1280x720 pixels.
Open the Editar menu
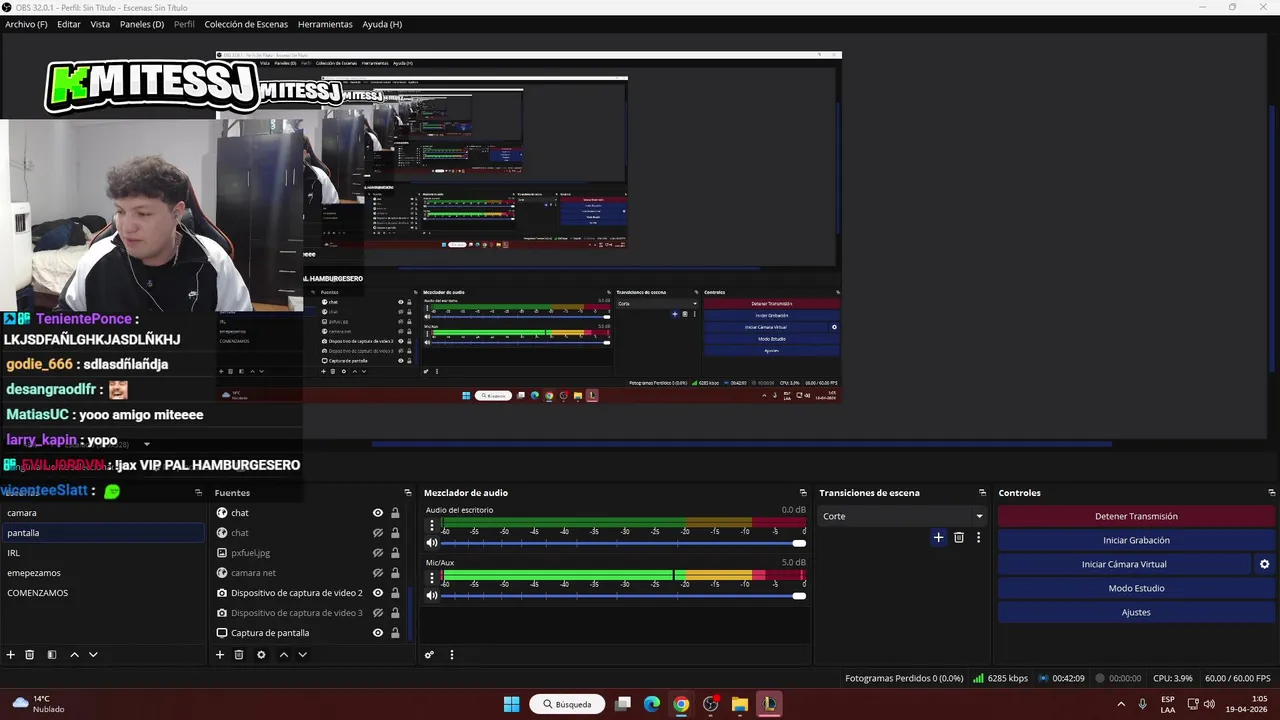pos(69,24)
